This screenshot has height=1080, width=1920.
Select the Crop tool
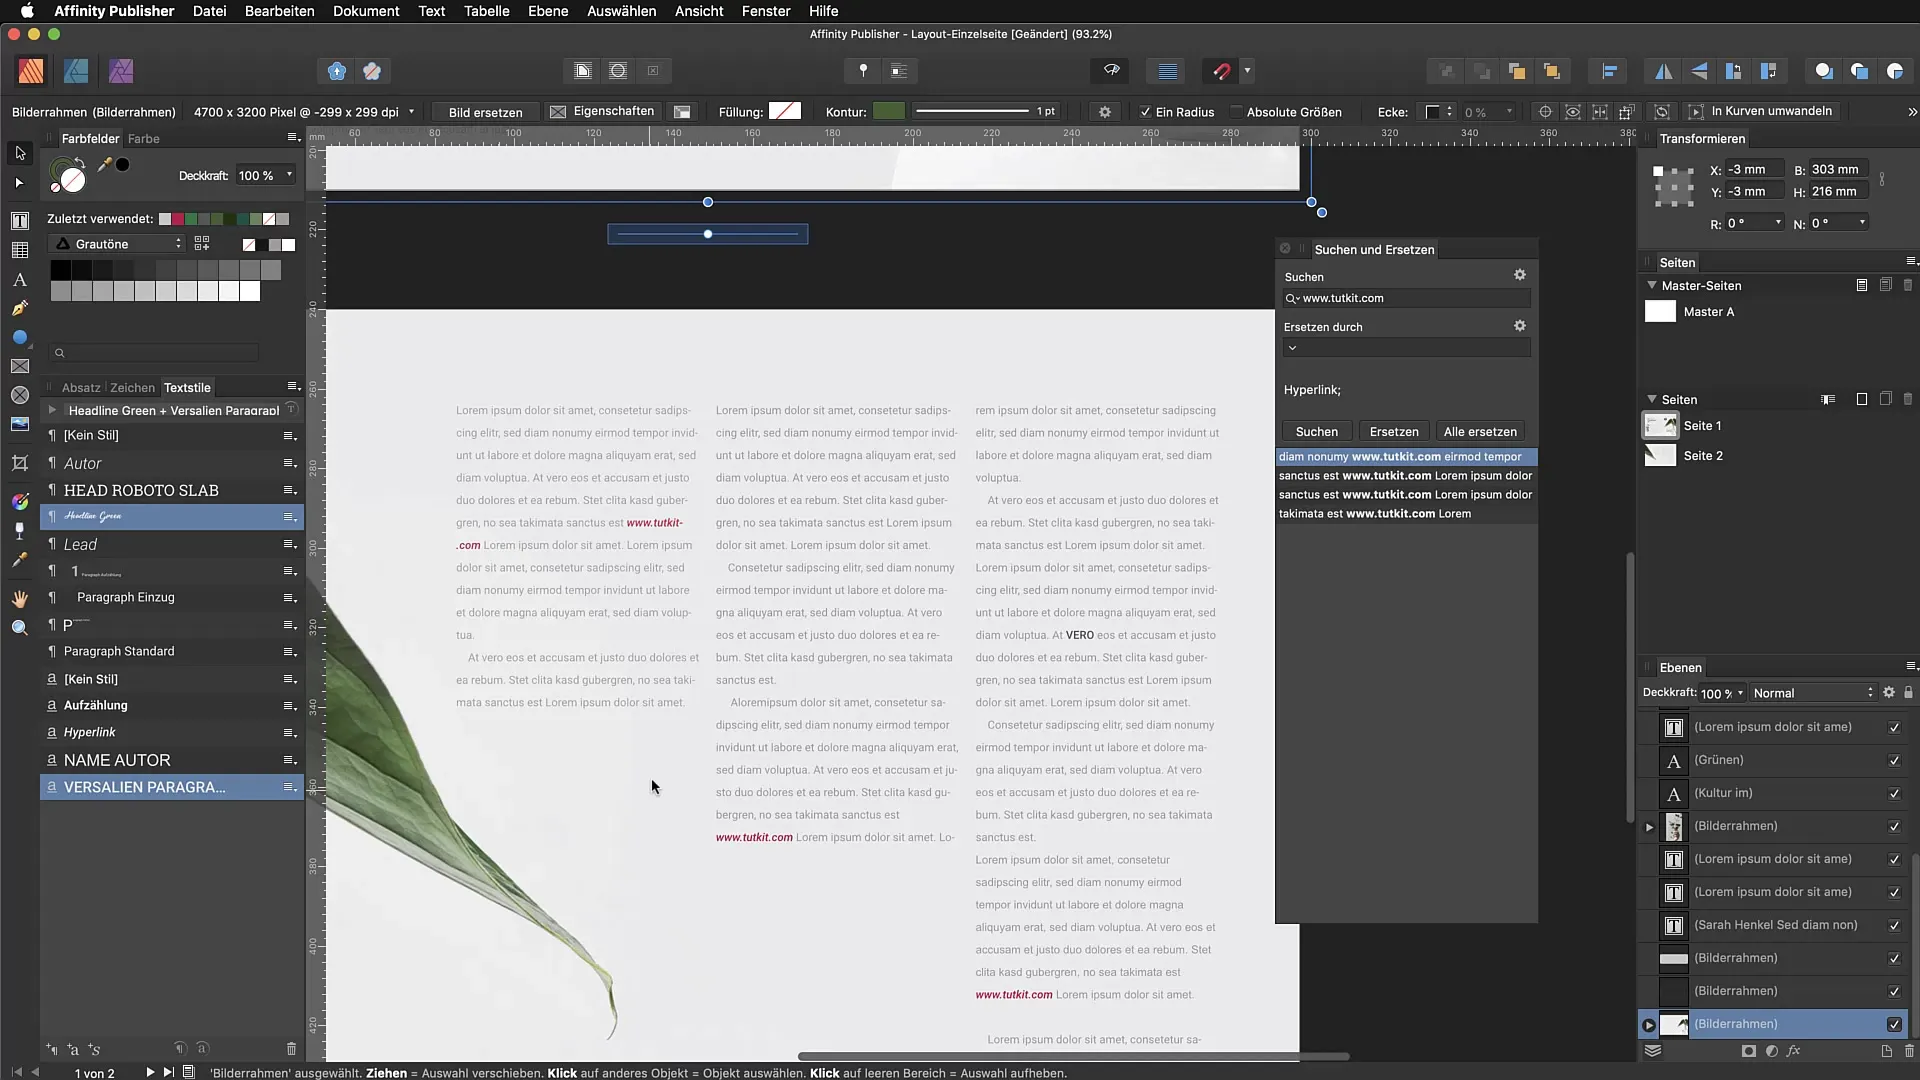(20, 463)
